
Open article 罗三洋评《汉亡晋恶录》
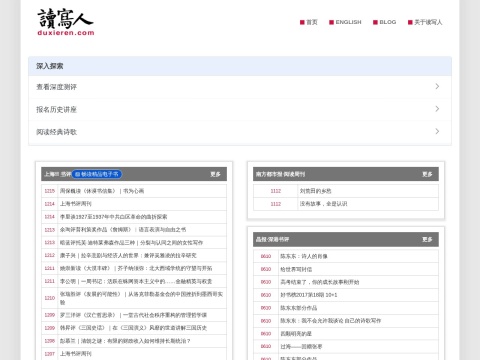click(x=133, y=315)
